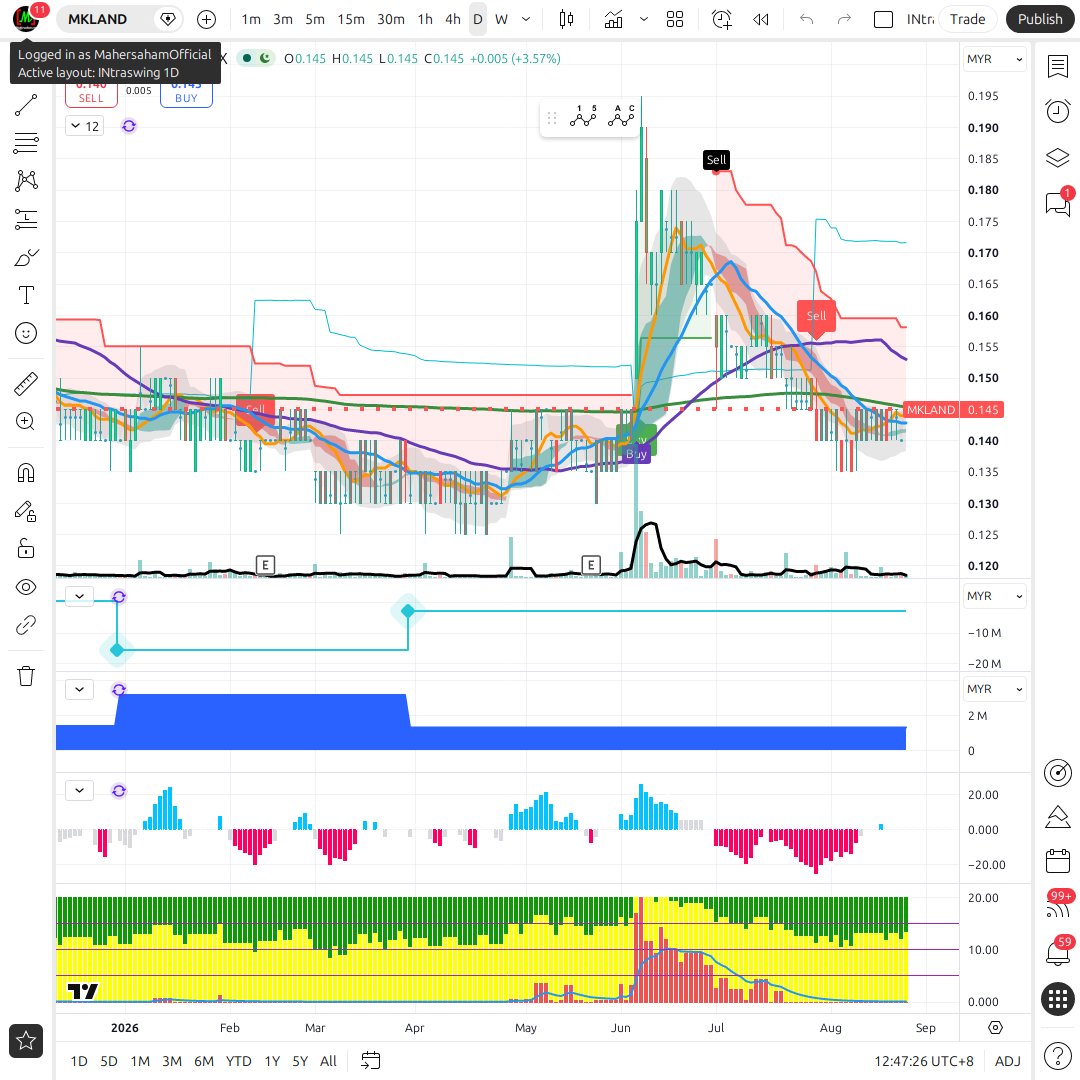1080x1080 pixels.
Task: Set the chart range to YTD
Action: tap(238, 1061)
